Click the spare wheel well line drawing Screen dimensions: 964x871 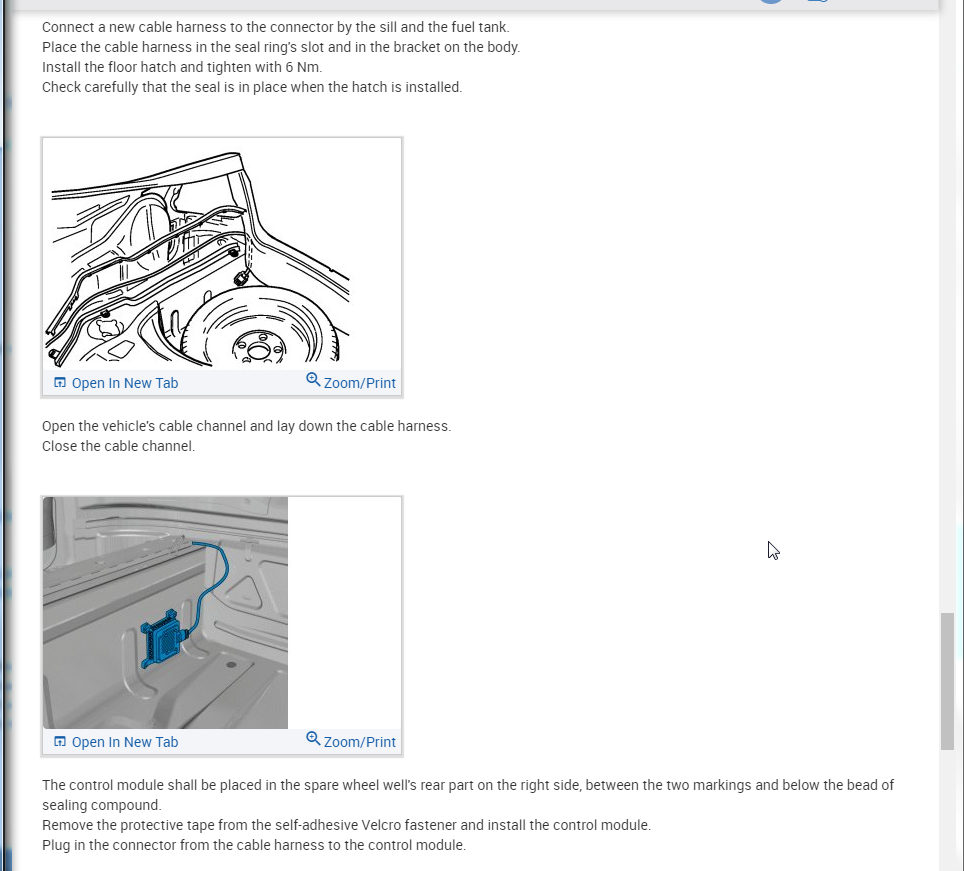click(198, 258)
